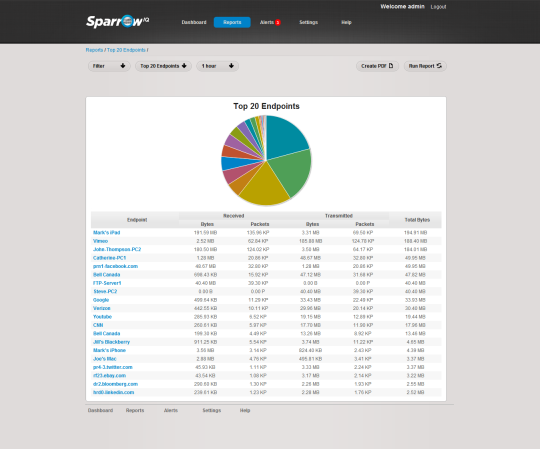The image size is (540, 449).
Task: Select the Reports tab in top navigation
Action: pyautogui.click(x=232, y=22)
